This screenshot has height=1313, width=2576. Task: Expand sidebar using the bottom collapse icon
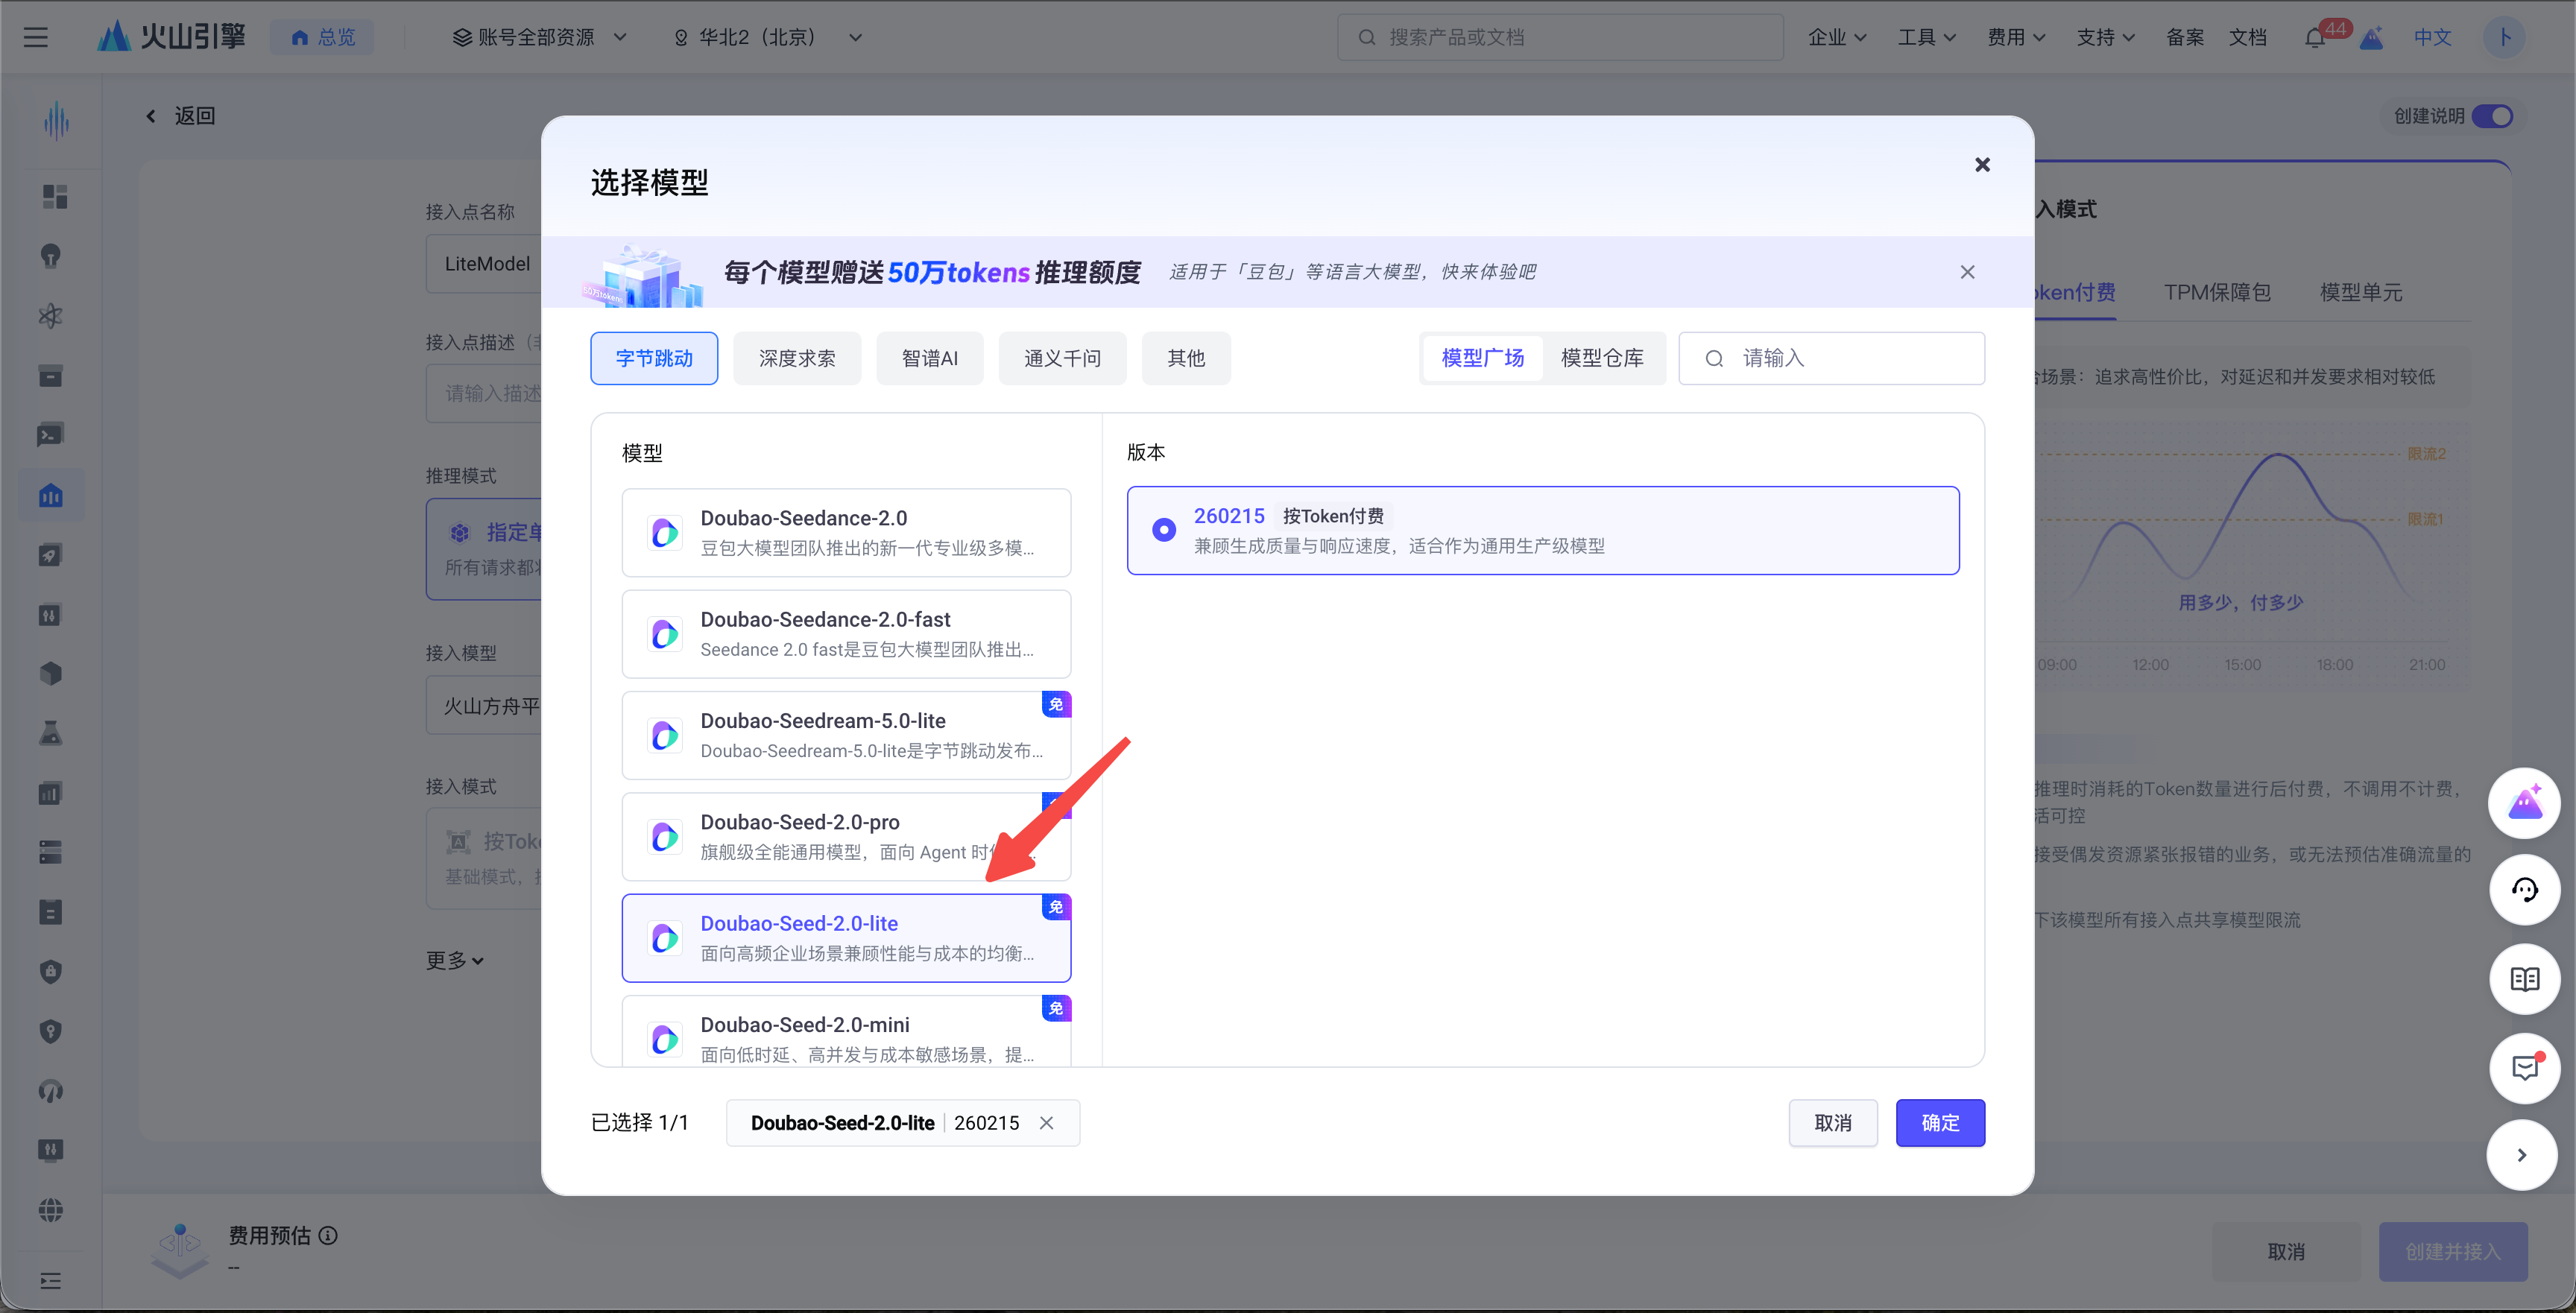tap(51, 1281)
